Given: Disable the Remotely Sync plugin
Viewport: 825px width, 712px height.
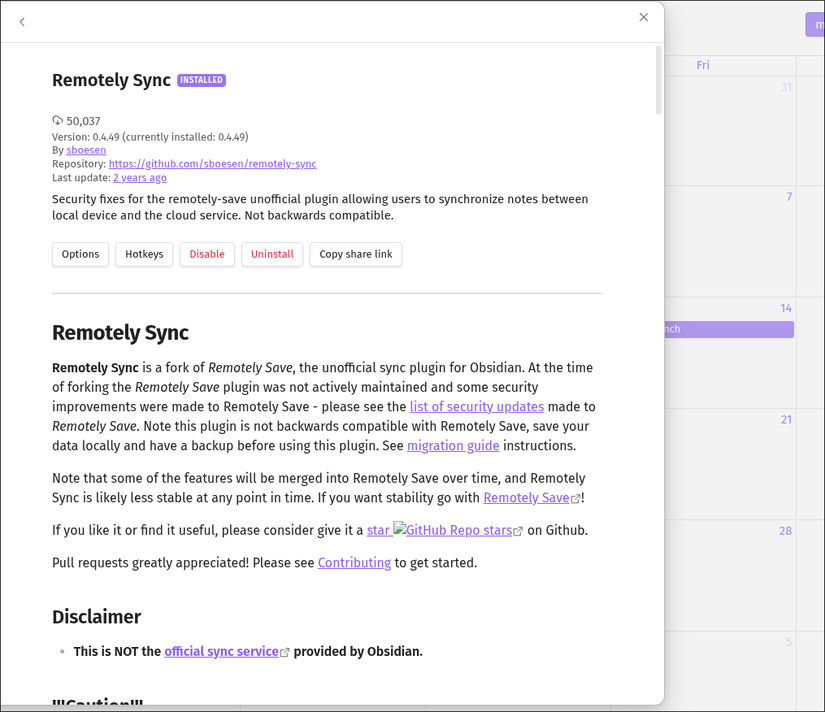Looking at the screenshot, I should pos(207,254).
